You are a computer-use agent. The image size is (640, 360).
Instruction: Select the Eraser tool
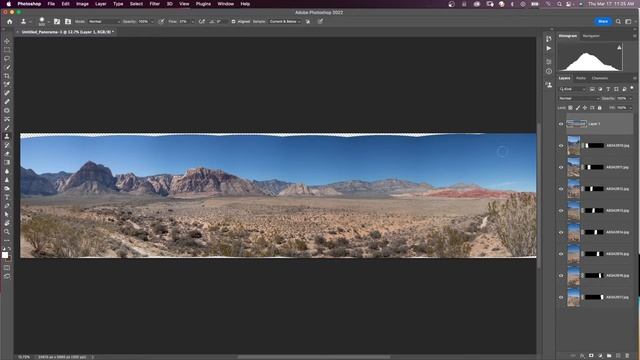click(x=7, y=154)
